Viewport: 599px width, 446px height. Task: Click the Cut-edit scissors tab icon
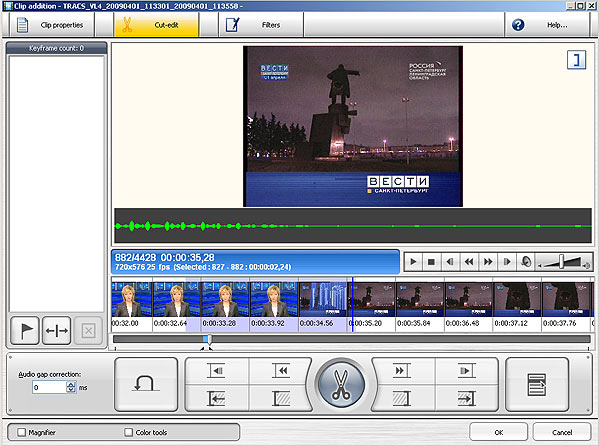127,25
